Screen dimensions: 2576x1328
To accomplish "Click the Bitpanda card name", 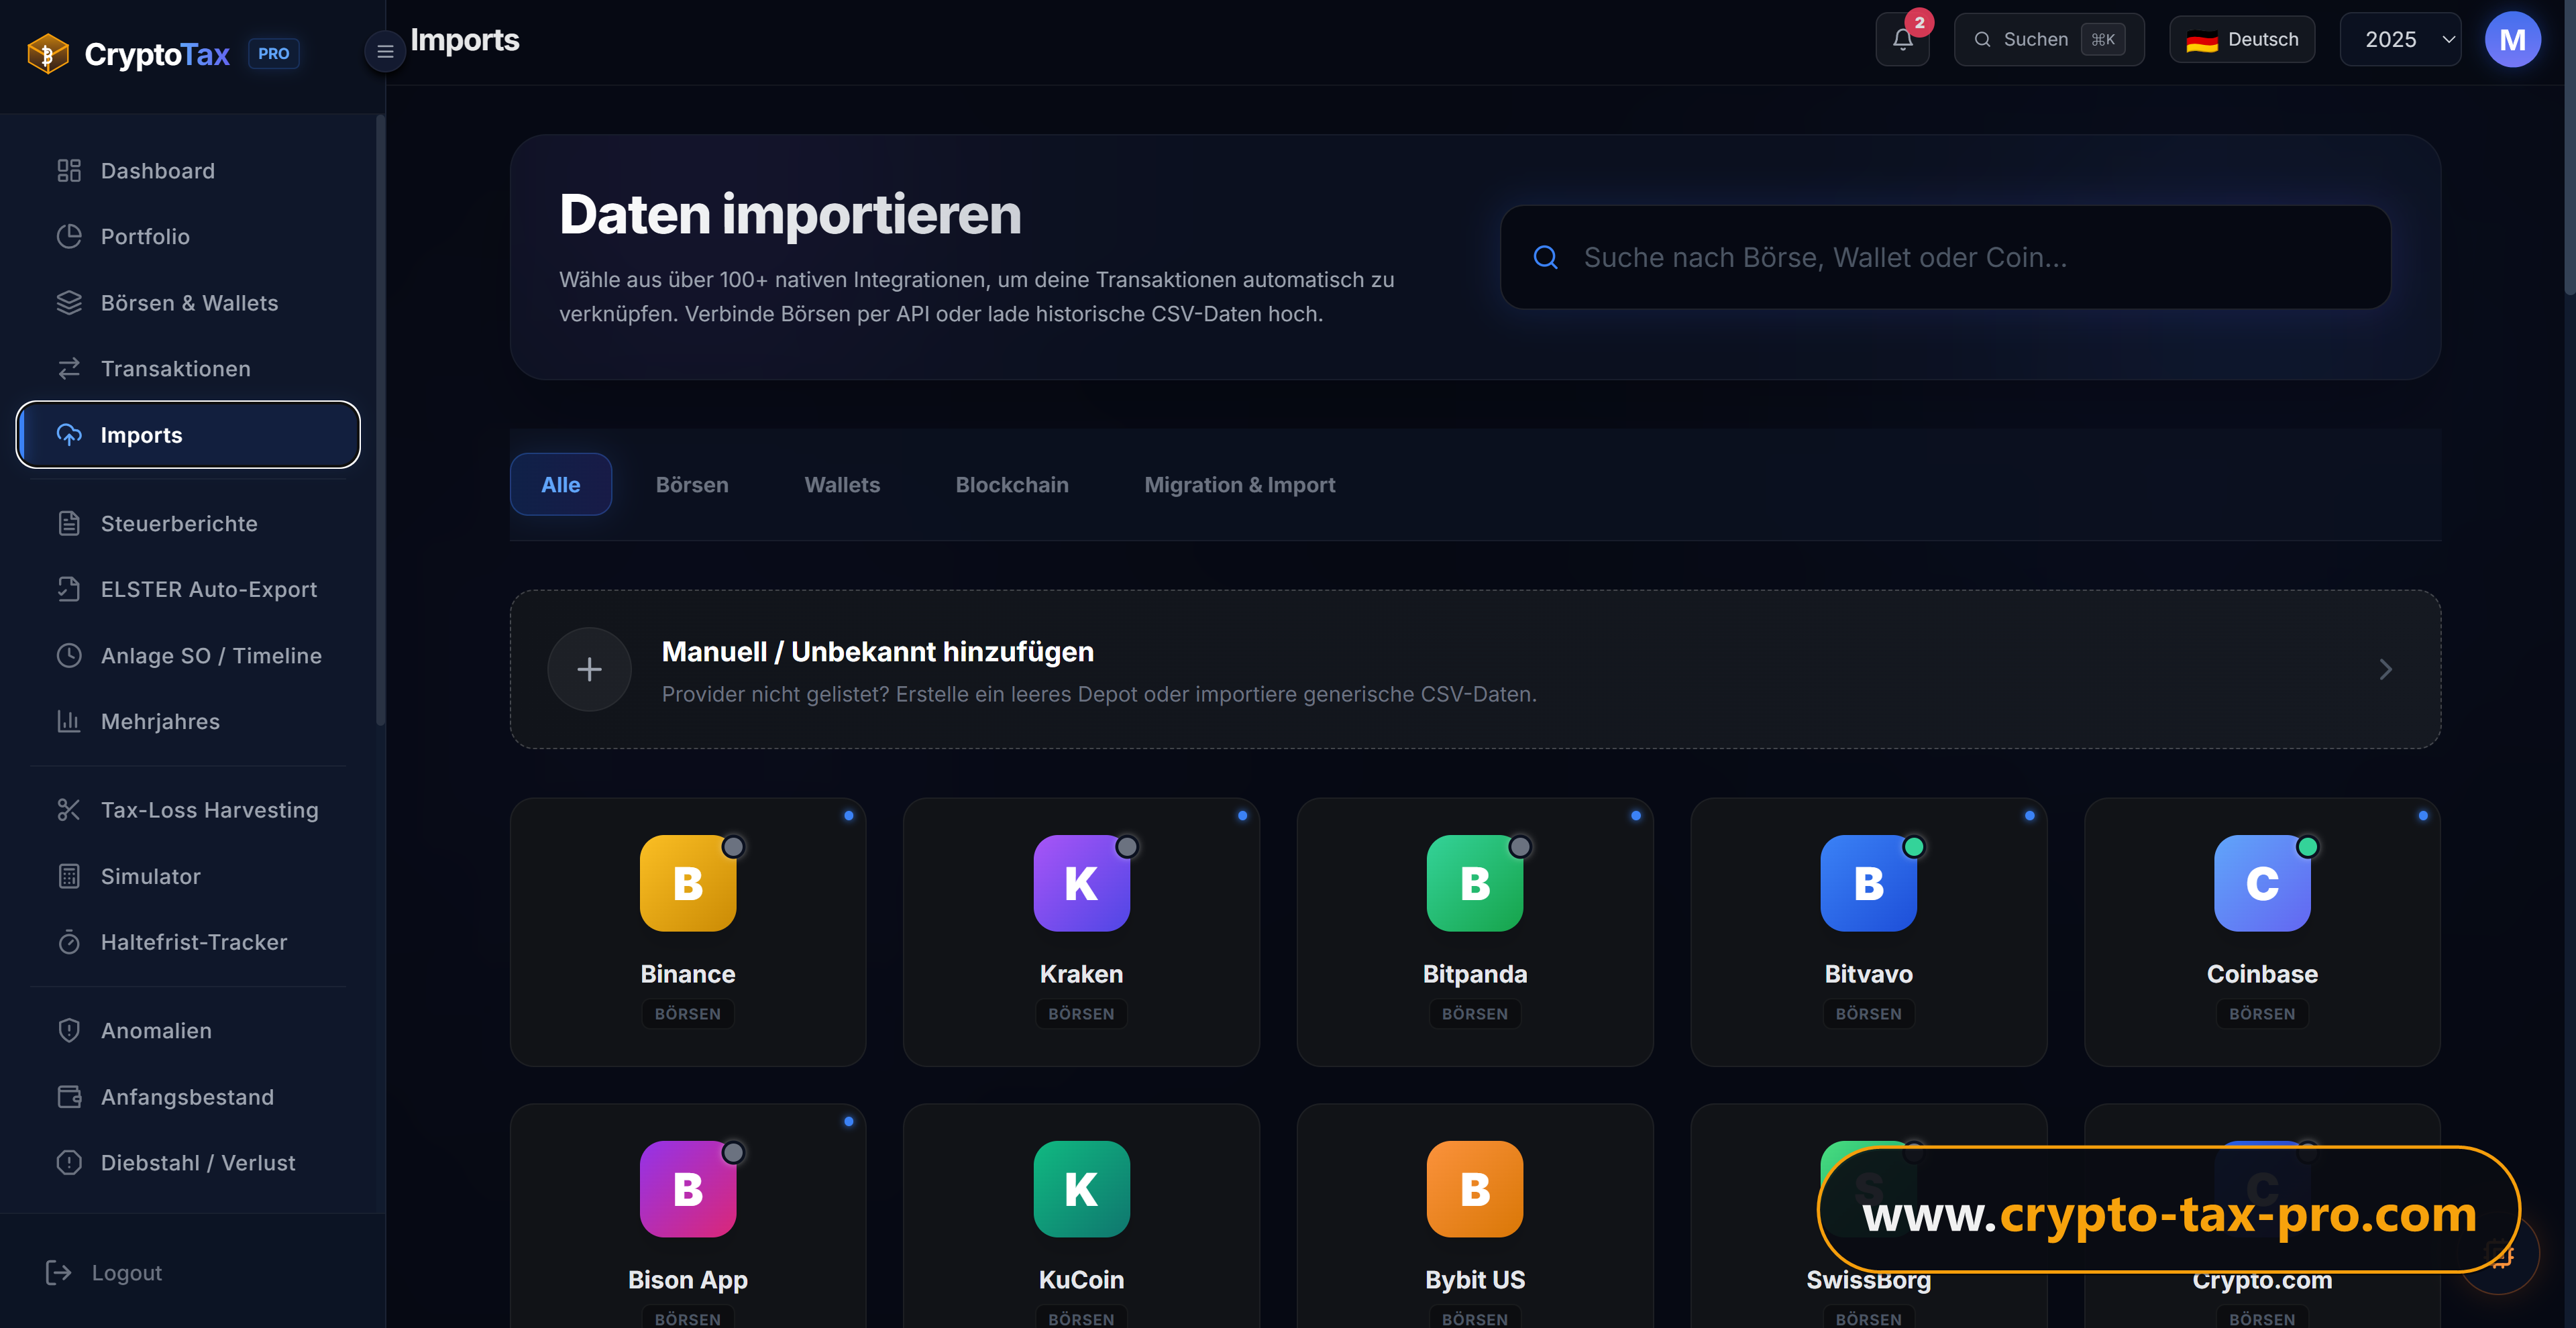I will pyautogui.click(x=1475, y=974).
